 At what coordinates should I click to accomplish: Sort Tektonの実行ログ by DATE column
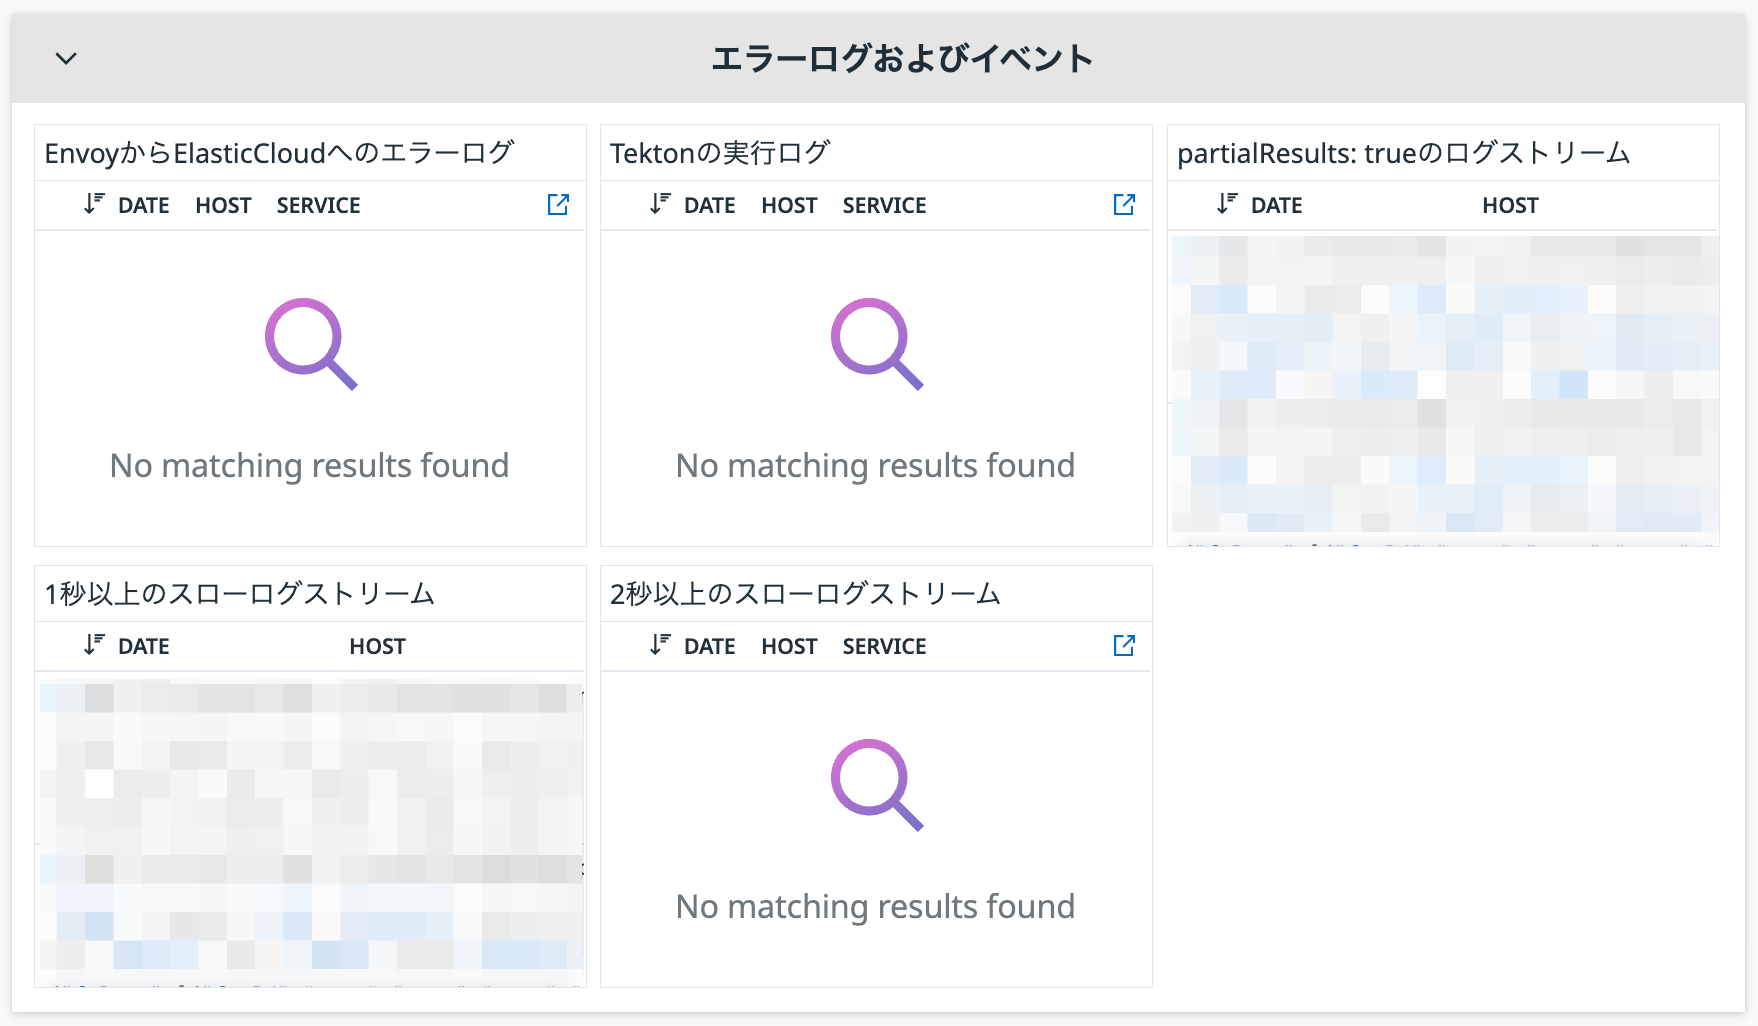pyautogui.click(x=710, y=206)
